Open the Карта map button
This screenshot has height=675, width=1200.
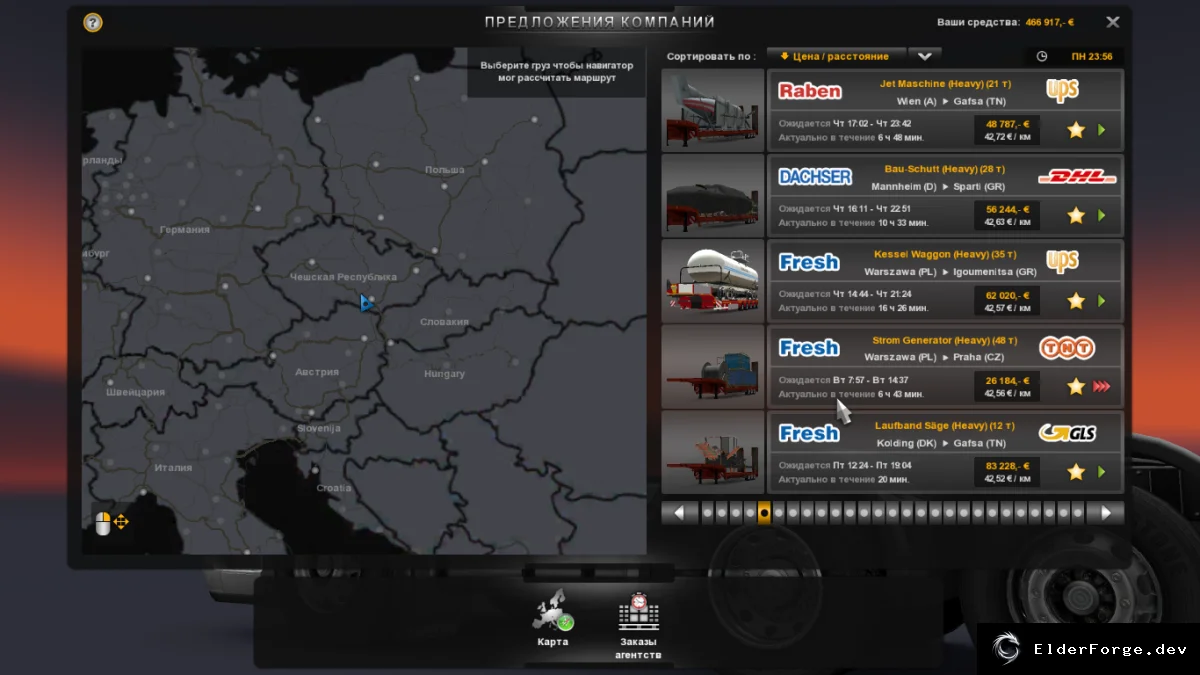[552, 620]
